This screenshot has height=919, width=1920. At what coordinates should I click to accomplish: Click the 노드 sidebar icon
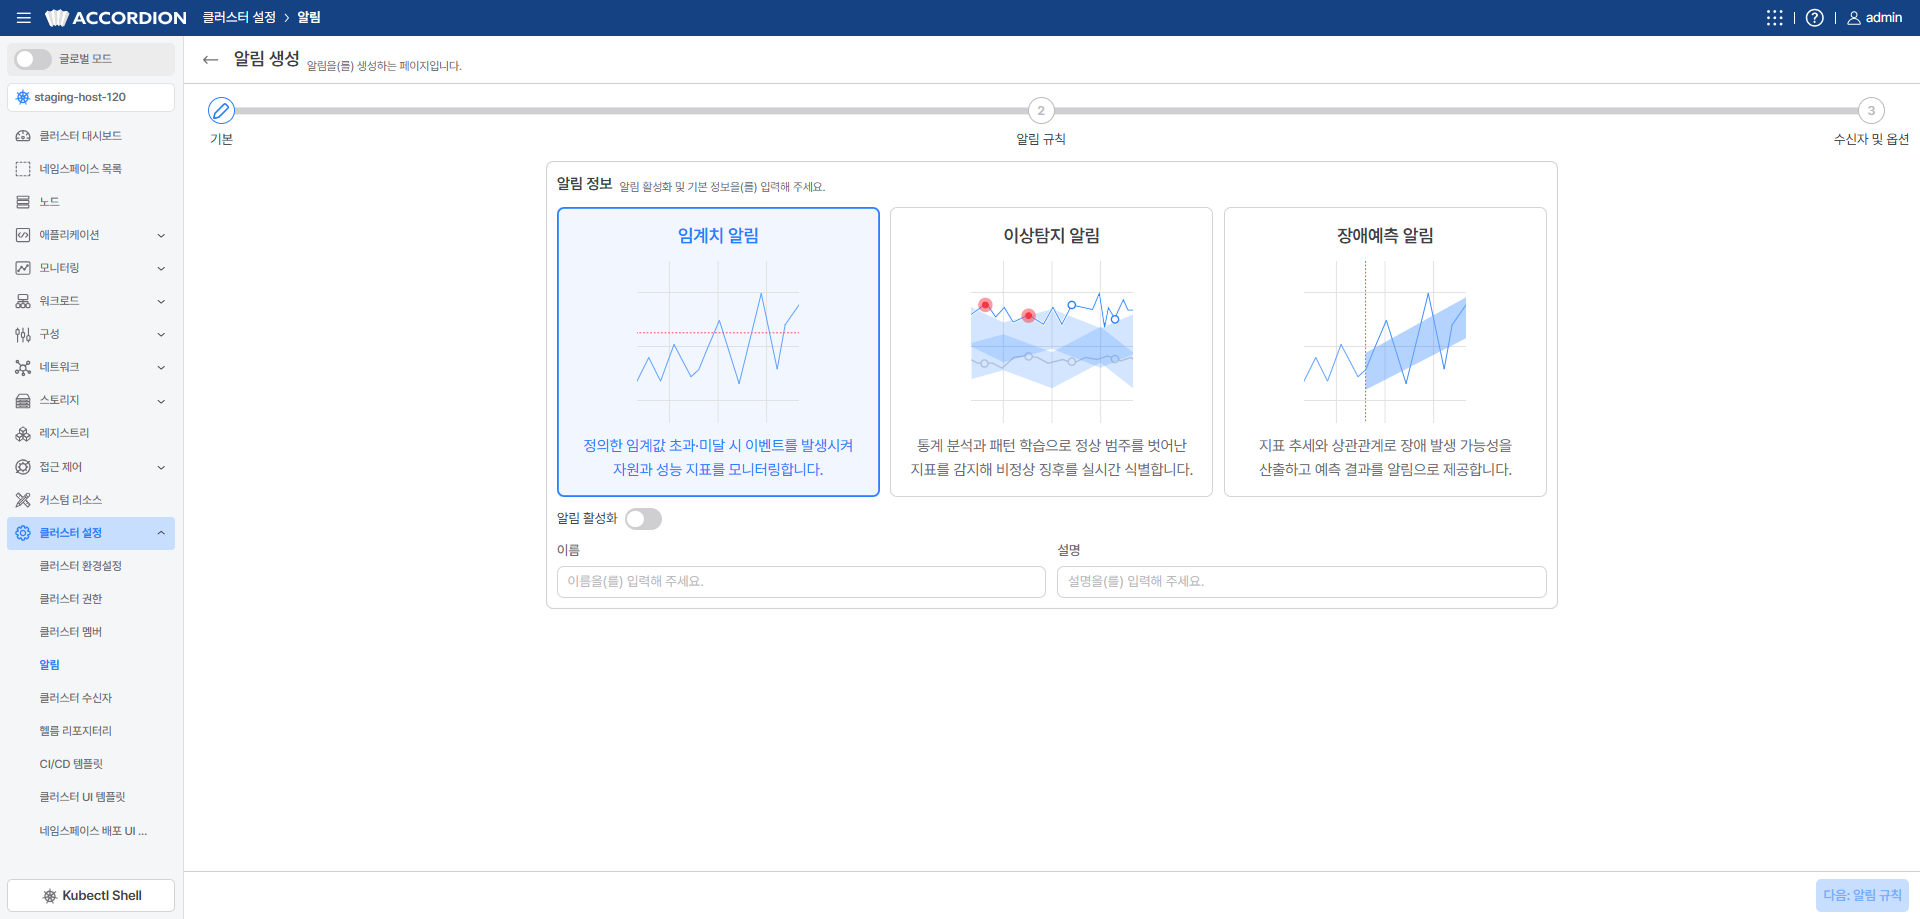coord(23,202)
